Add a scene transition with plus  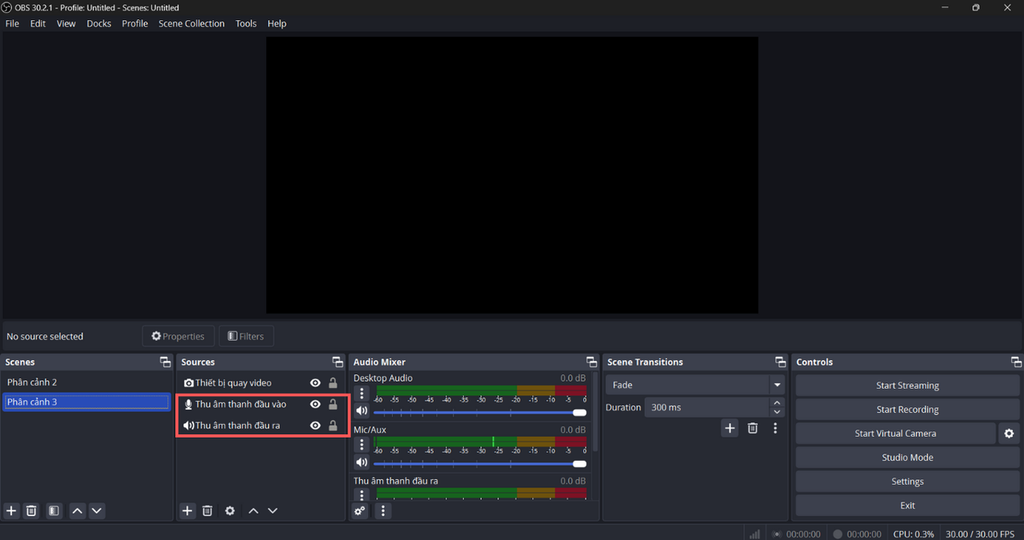(729, 428)
